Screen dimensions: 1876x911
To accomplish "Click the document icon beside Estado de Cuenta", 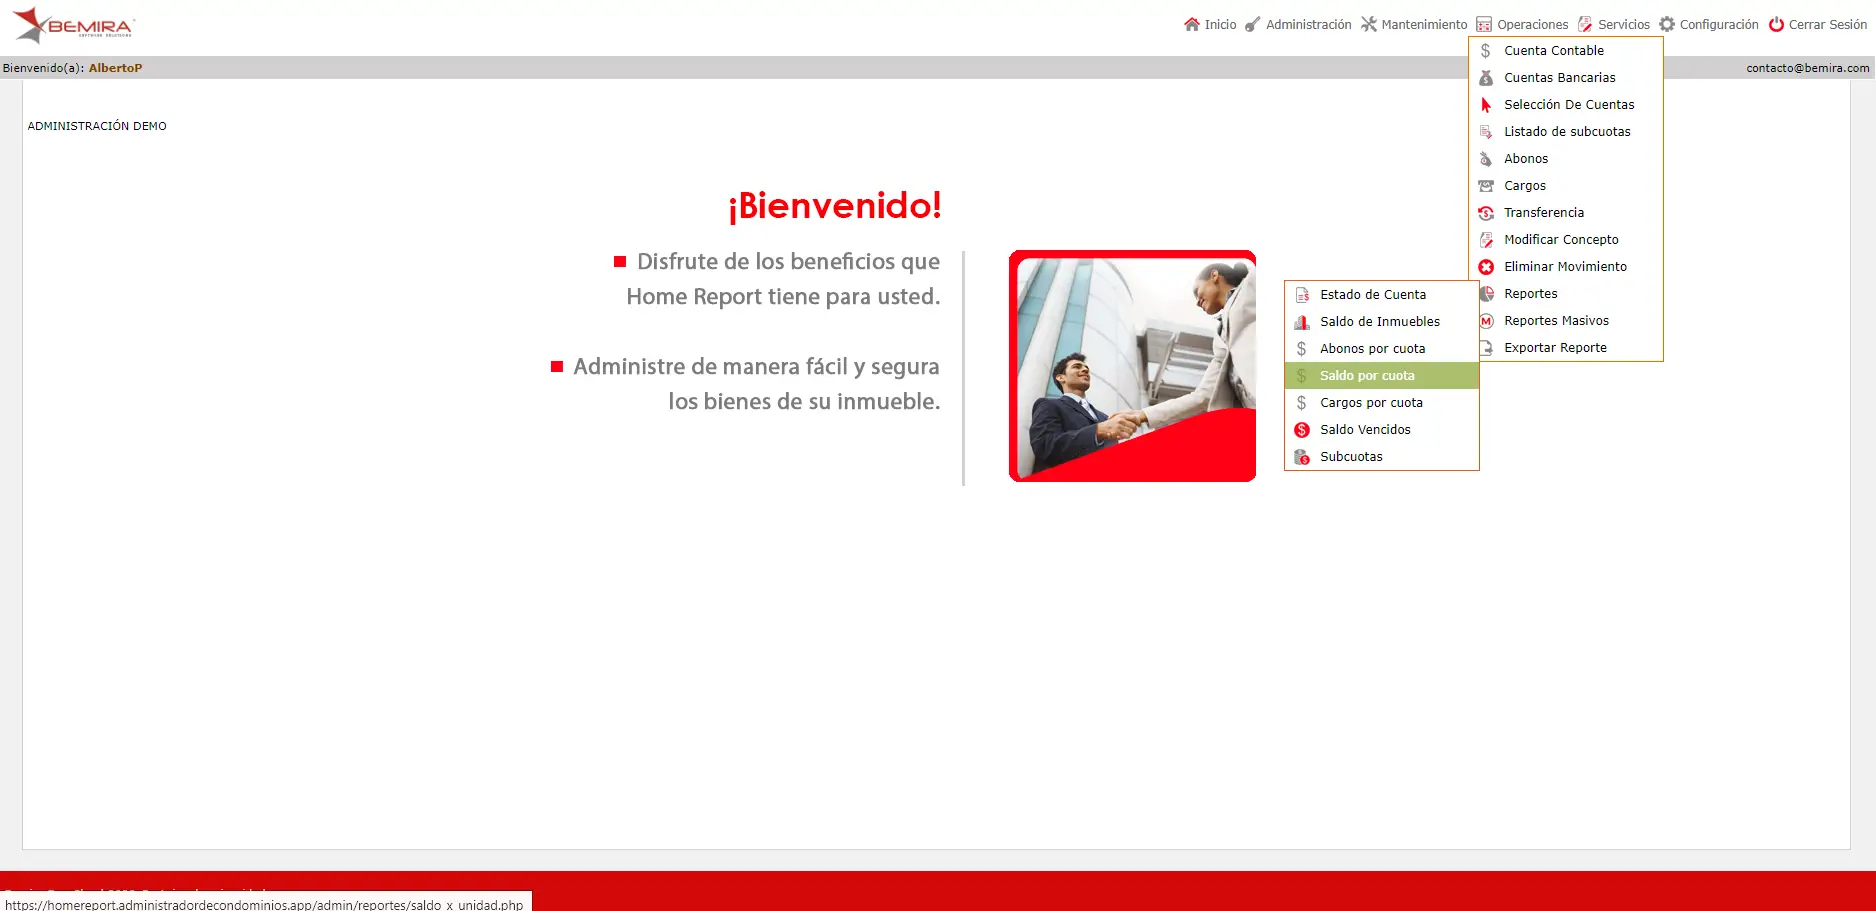I will click(x=1302, y=295).
